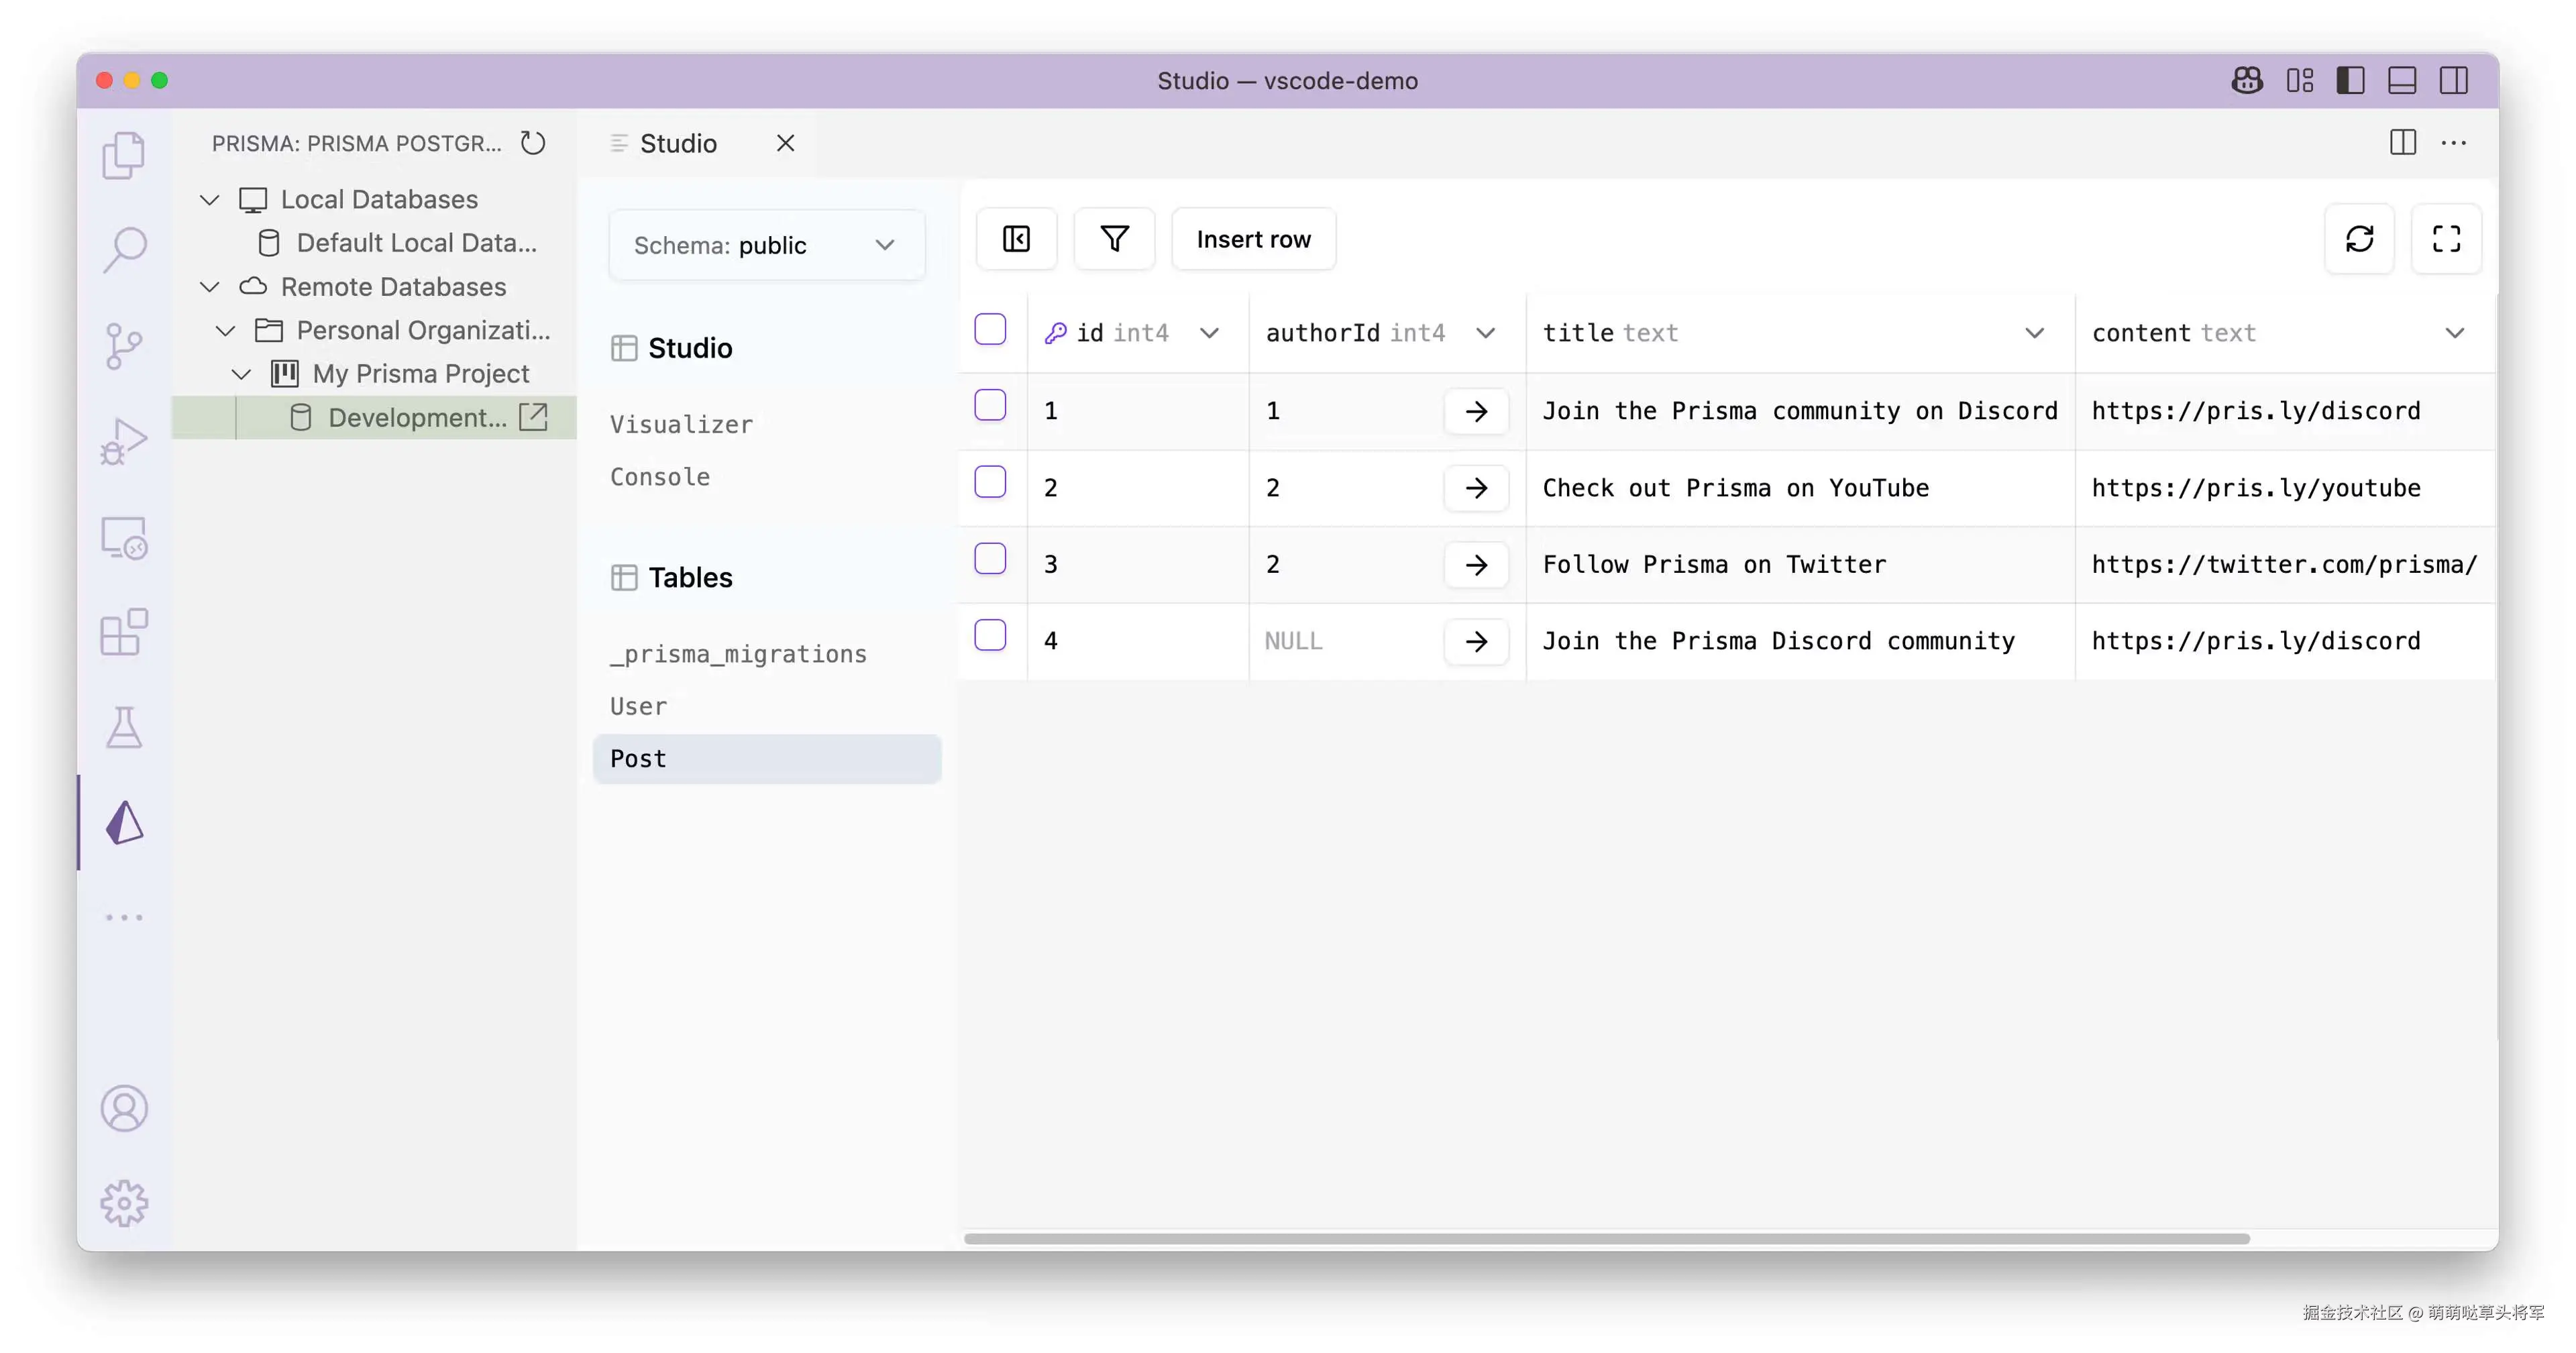The width and height of the screenshot is (2576, 1353).
Task: Open the title column options chevron
Action: (2034, 333)
